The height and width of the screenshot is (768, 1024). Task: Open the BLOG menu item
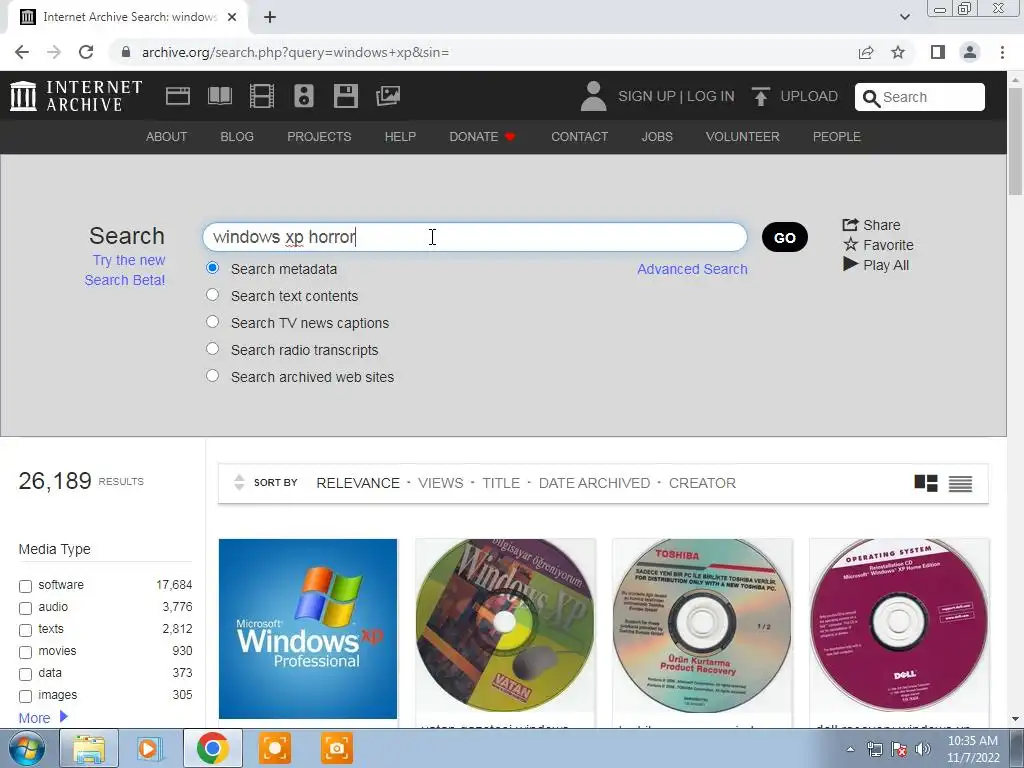[237, 136]
